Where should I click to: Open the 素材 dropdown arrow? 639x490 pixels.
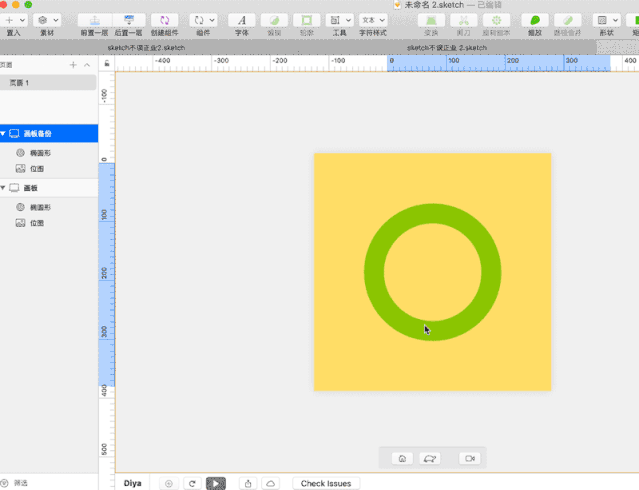56,20
